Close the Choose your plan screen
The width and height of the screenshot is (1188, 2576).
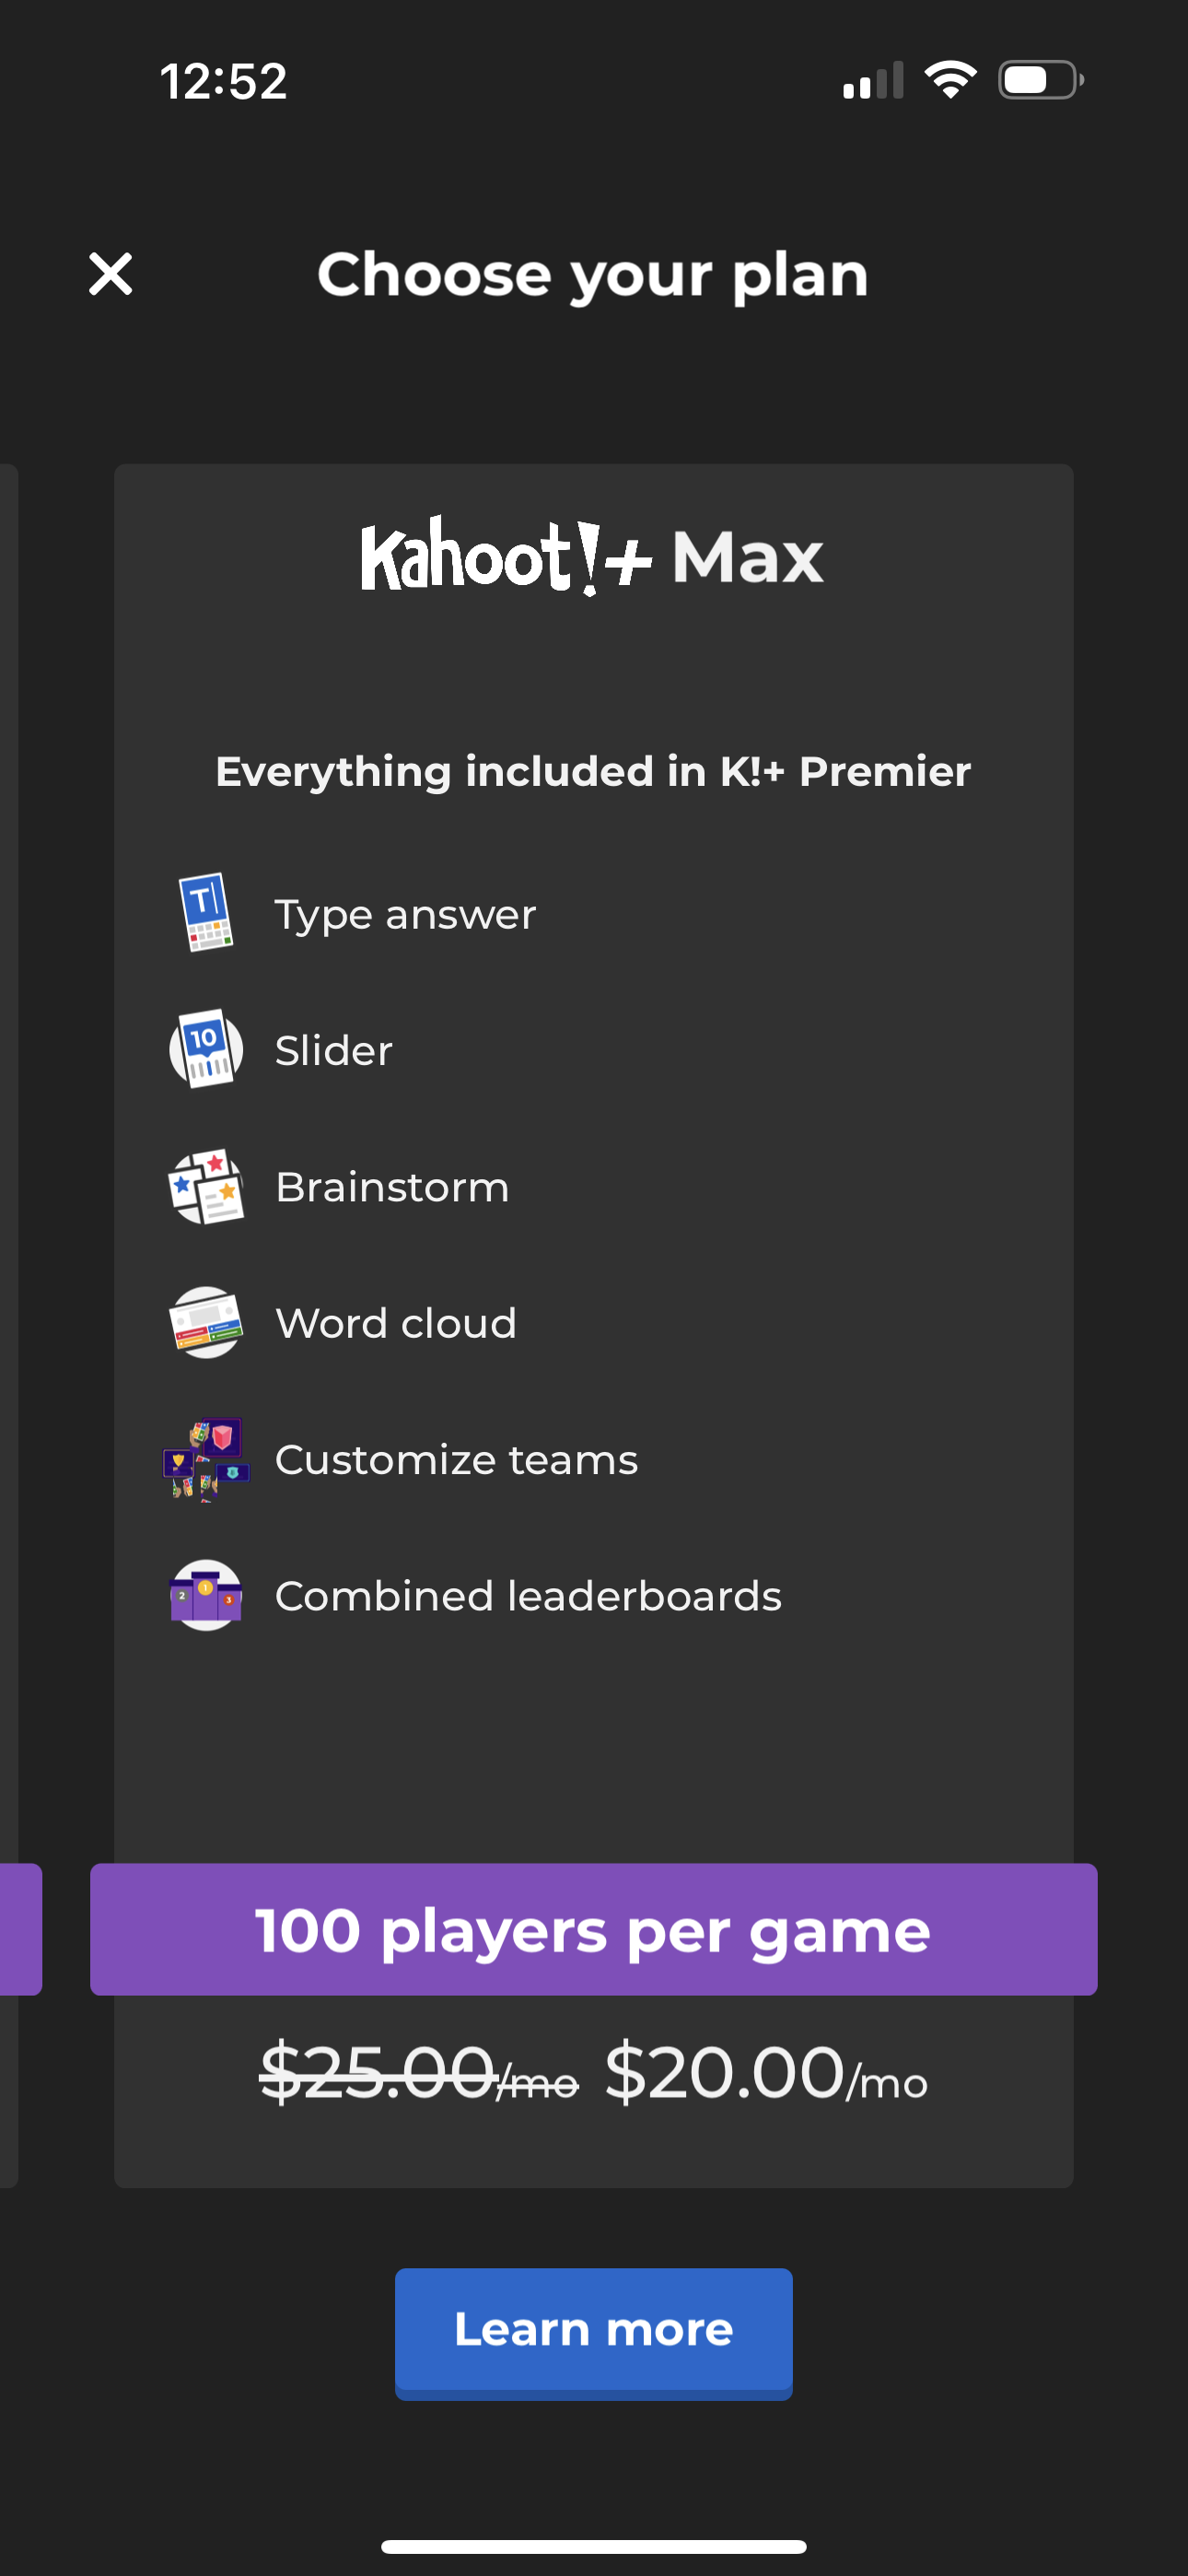coord(109,273)
